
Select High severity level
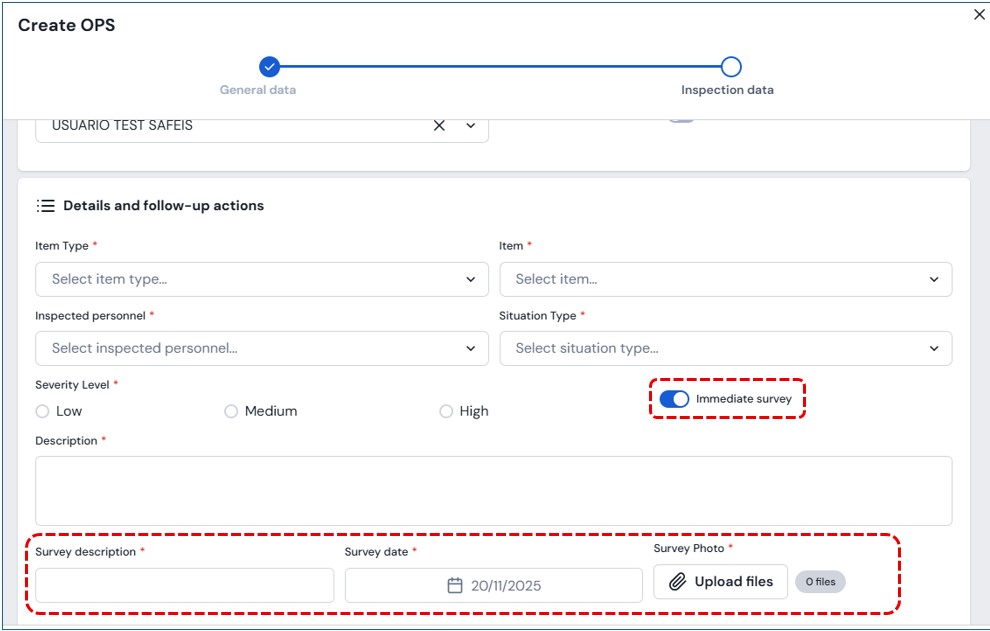(446, 411)
